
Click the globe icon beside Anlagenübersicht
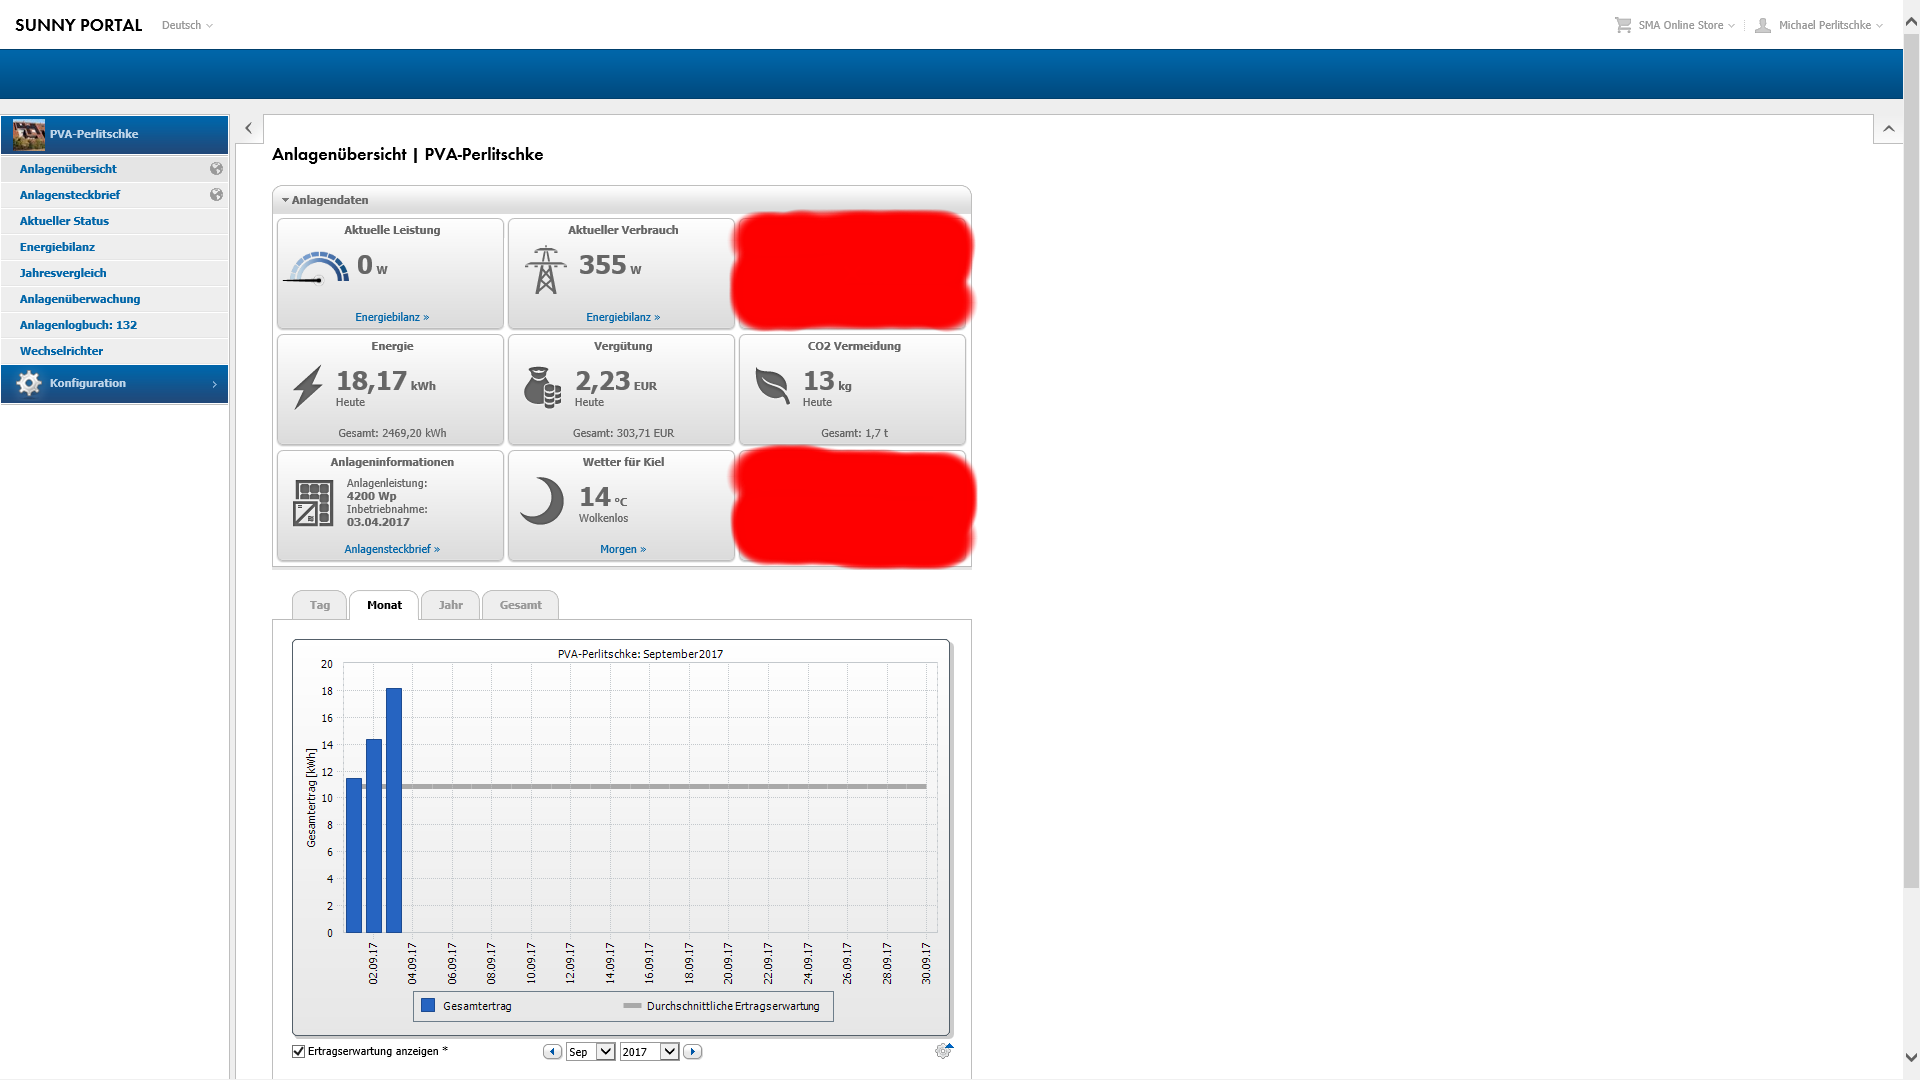[x=216, y=169]
